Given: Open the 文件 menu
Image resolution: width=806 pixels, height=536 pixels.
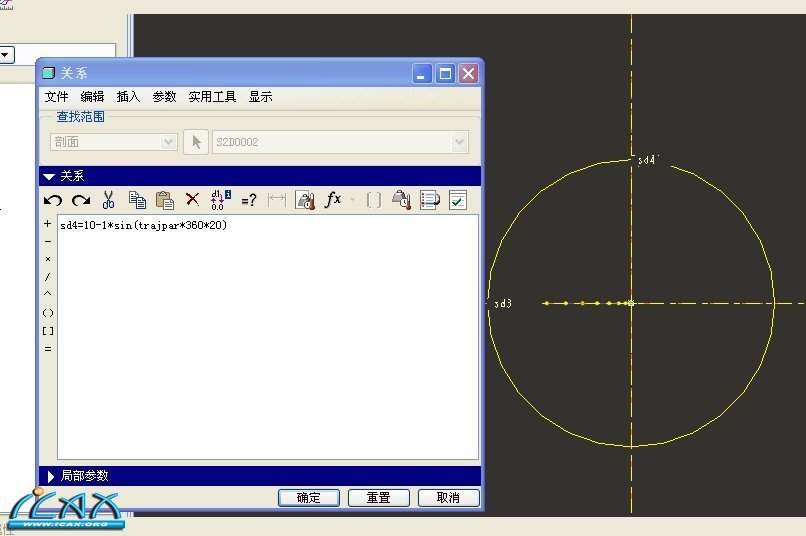Looking at the screenshot, I should coord(56,97).
